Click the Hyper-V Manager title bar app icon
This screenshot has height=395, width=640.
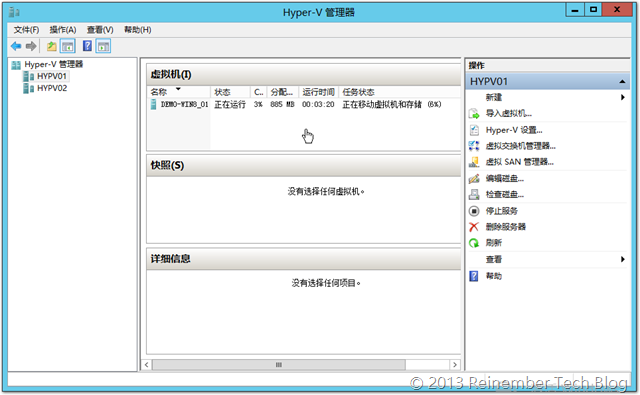point(14,12)
